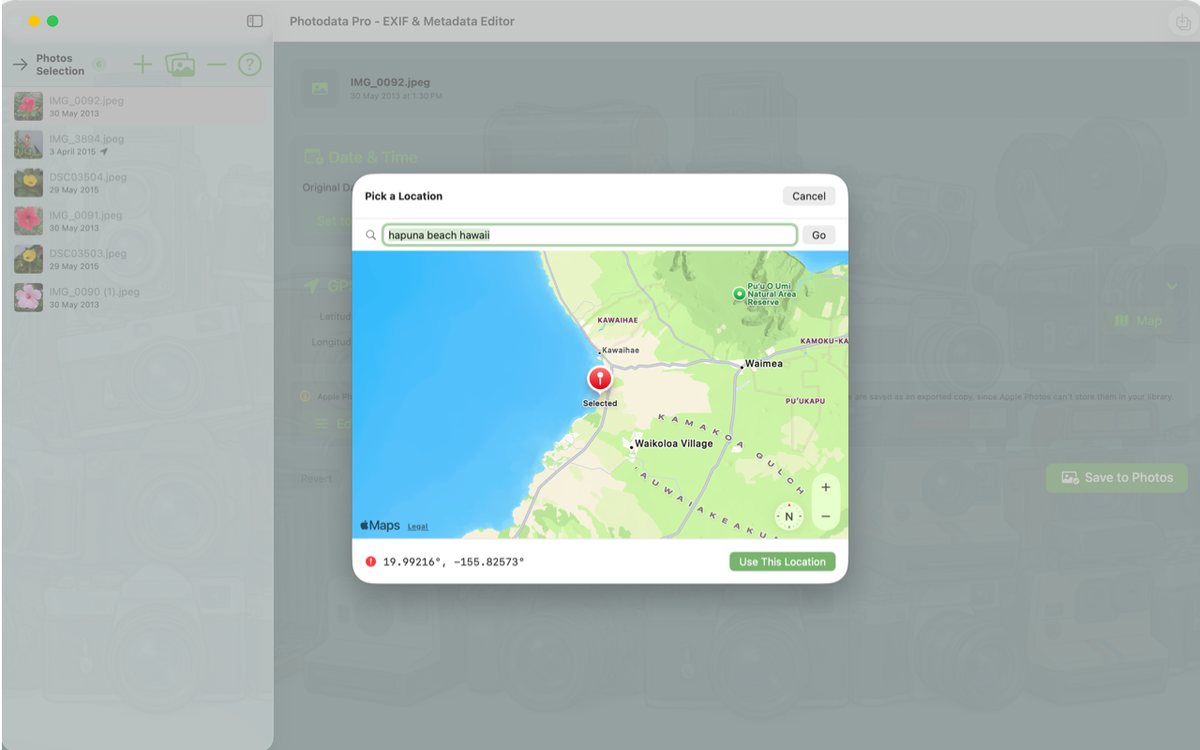
Task: Click the Photos Selection arrow icon
Action: pyautogui.click(x=19, y=65)
